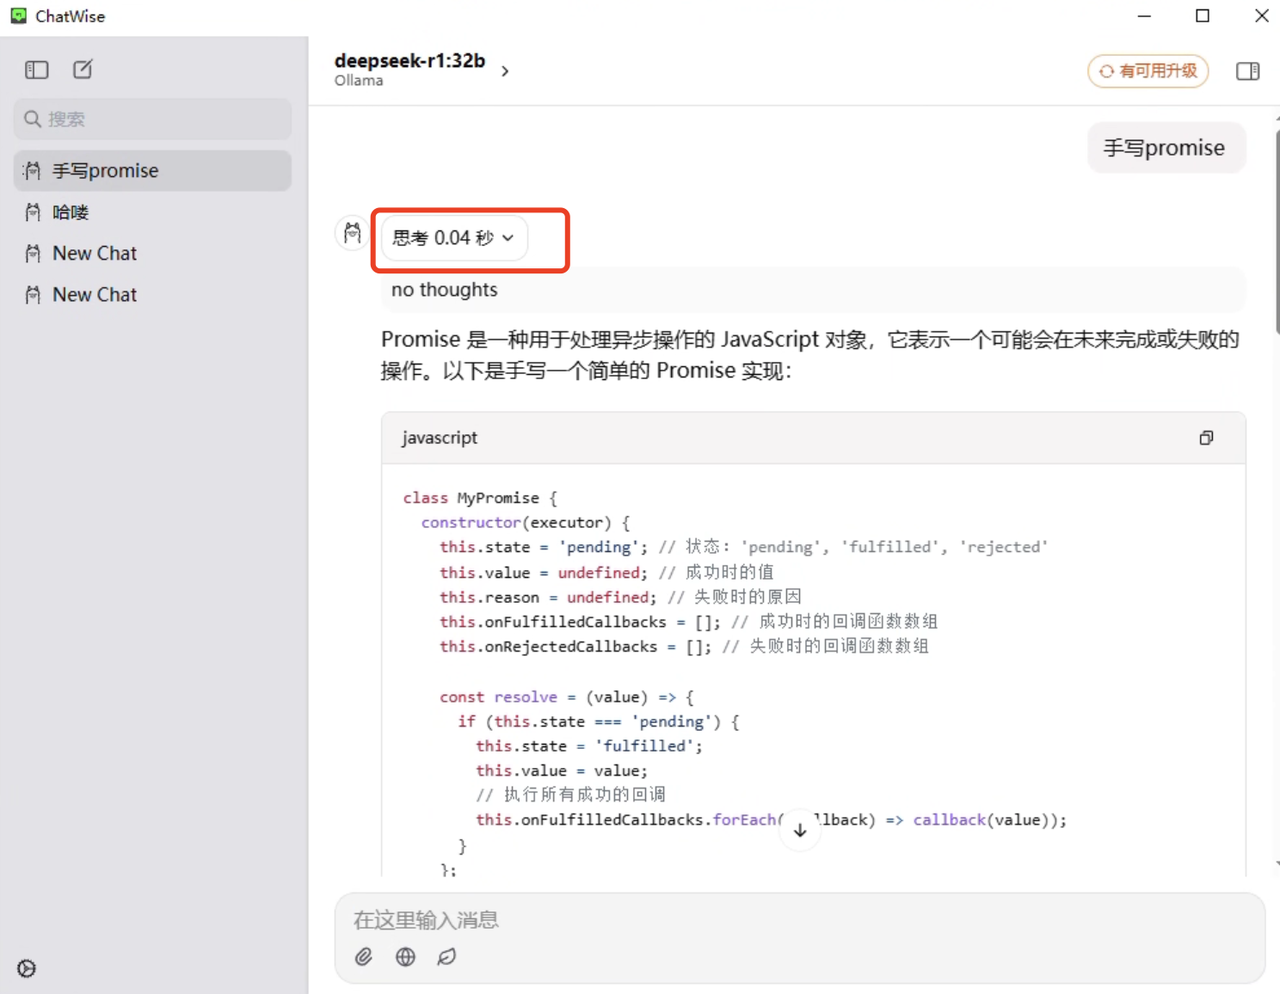Click the assistant avatar icon
The width and height of the screenshot is (1280, 994).
(x=352, y=233)
